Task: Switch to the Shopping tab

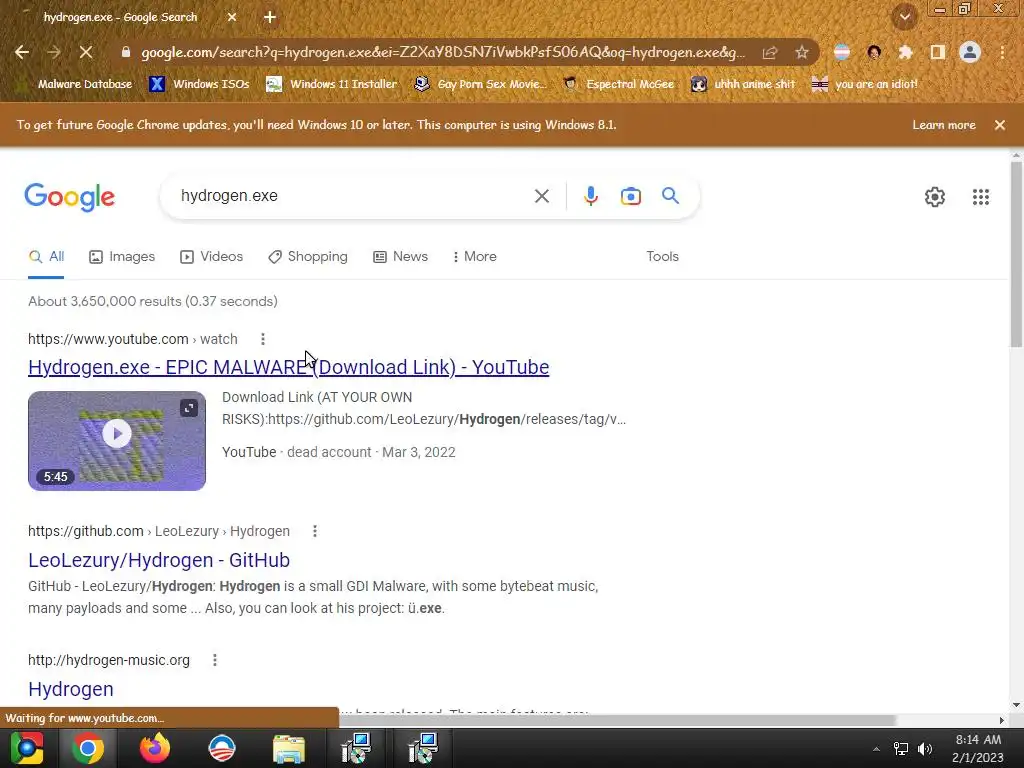Action: [x=308, y=257]
